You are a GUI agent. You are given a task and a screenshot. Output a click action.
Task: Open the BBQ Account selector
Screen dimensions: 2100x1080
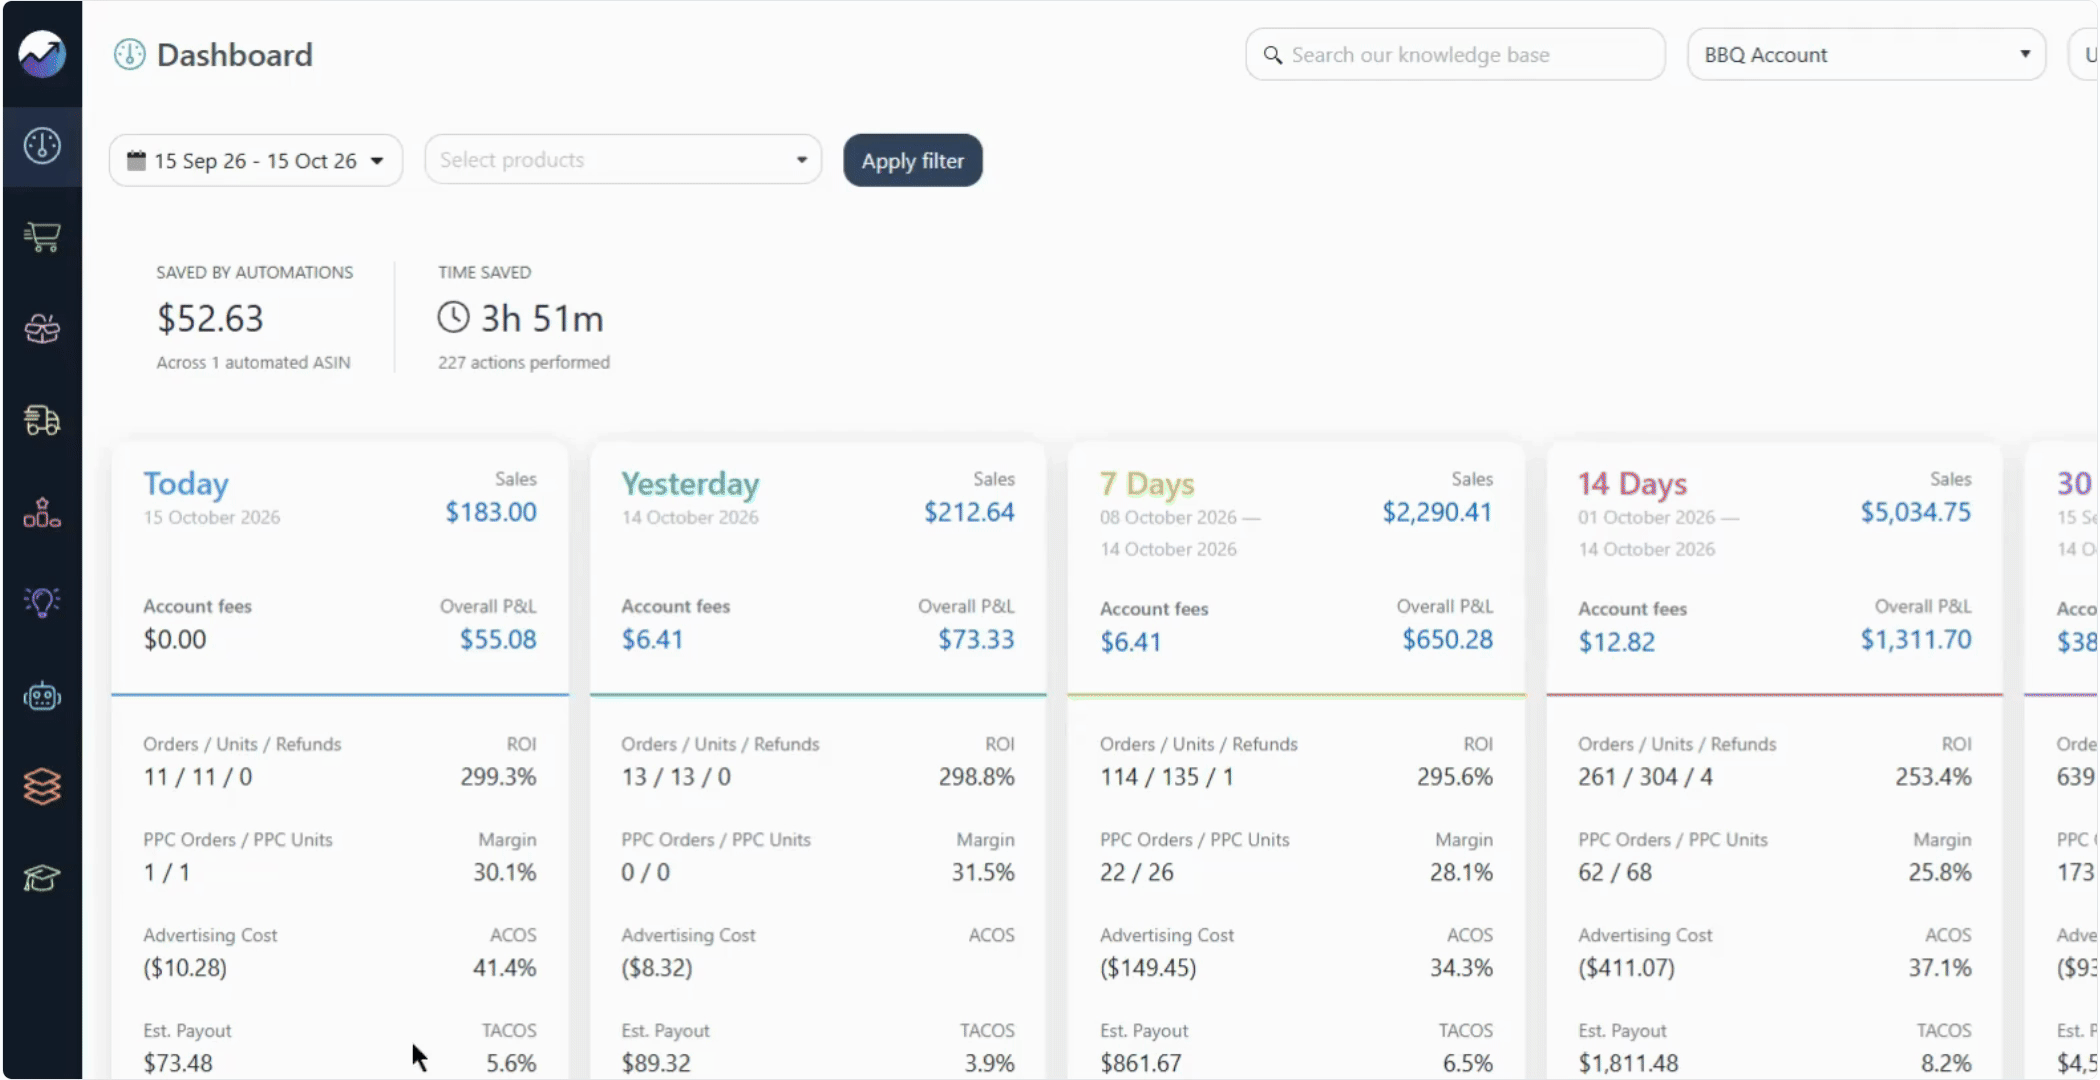click(1866, 55)
